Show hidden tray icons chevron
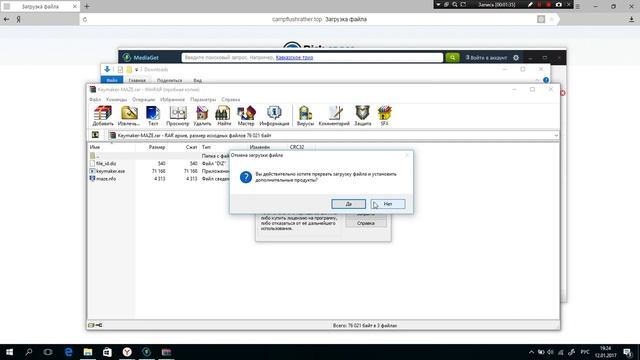Viewport: 640px width, 360px height. tap(531, 352)
